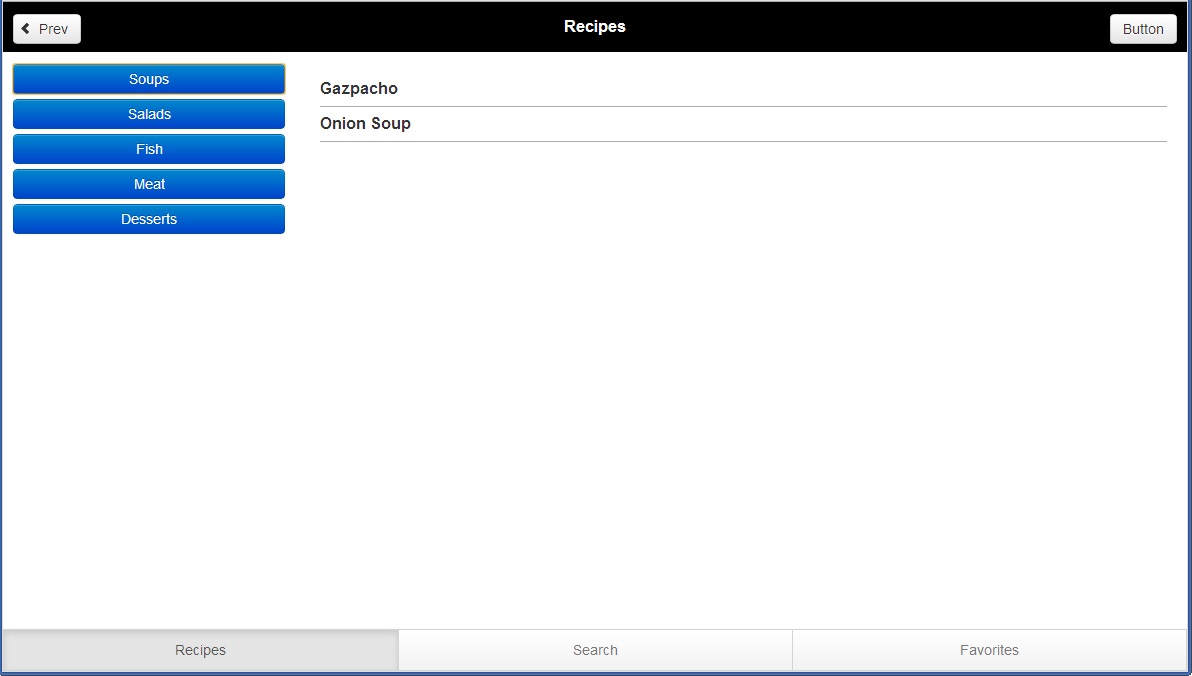This screenshot has height=676, width=1192.
Task: Go to the Favorites tab
Action: coord(989,650)
